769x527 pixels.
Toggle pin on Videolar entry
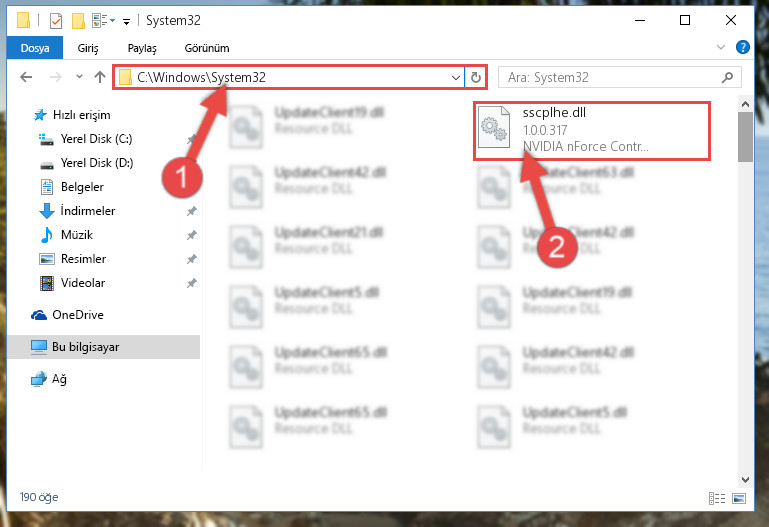(x=192, y=283)
